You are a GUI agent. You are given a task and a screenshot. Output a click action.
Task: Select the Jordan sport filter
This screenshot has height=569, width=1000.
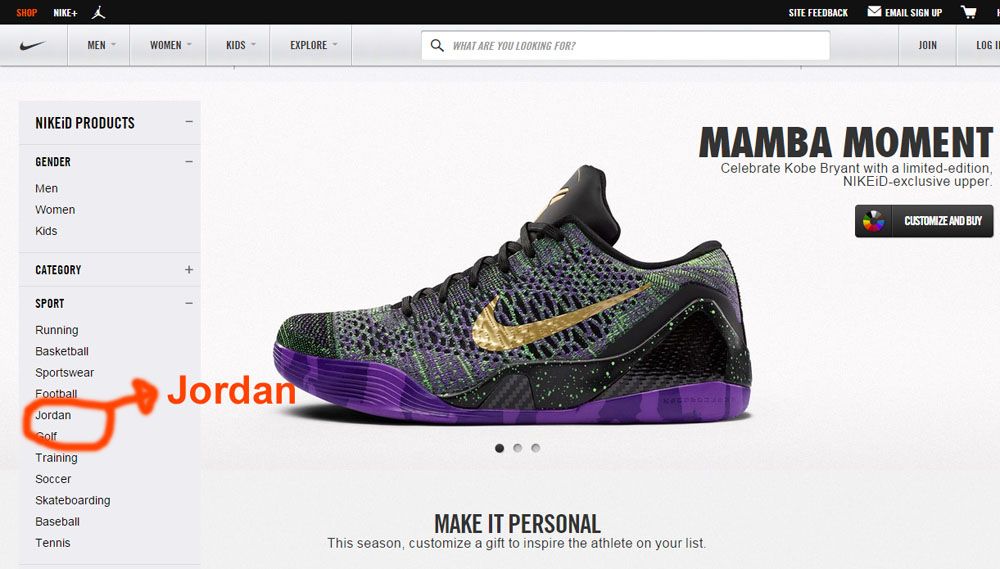tap(53, 415)
